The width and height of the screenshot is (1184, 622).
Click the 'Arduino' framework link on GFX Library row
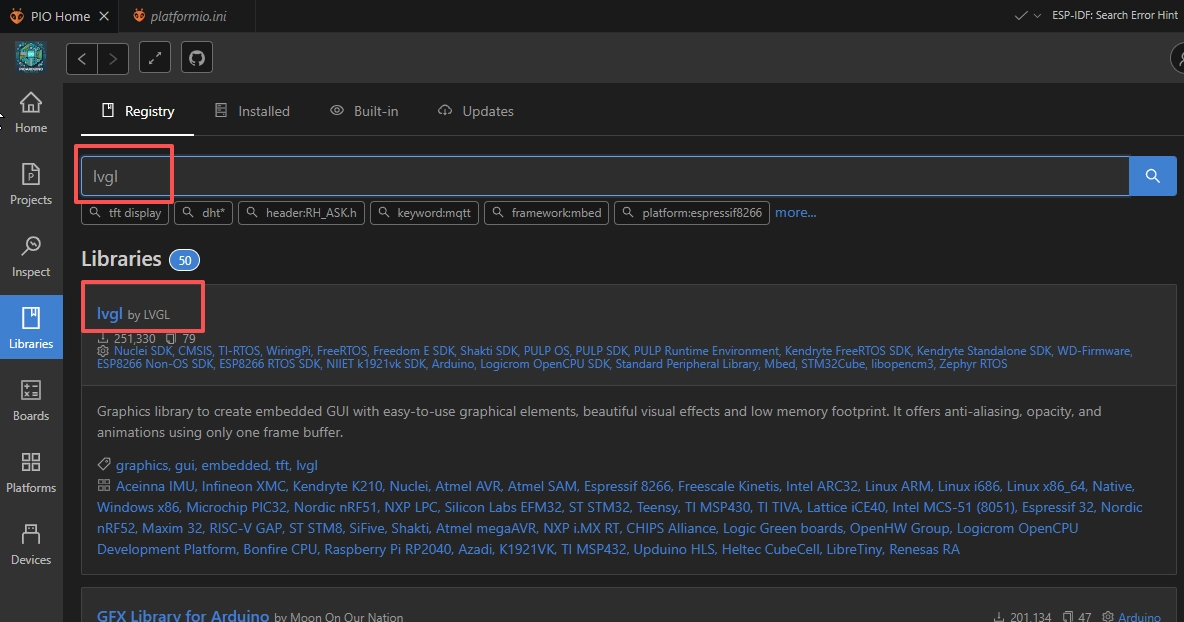pyautogui.click(x=1139, y=617)
